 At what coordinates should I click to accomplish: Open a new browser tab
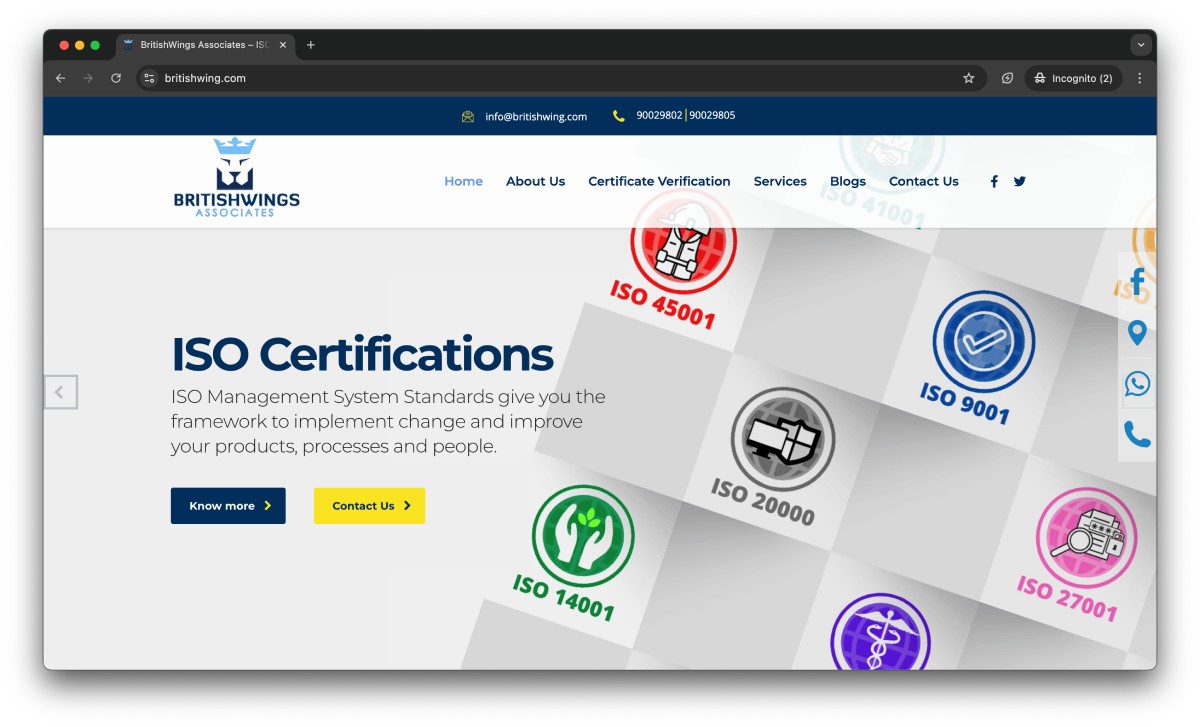[311, 45]
